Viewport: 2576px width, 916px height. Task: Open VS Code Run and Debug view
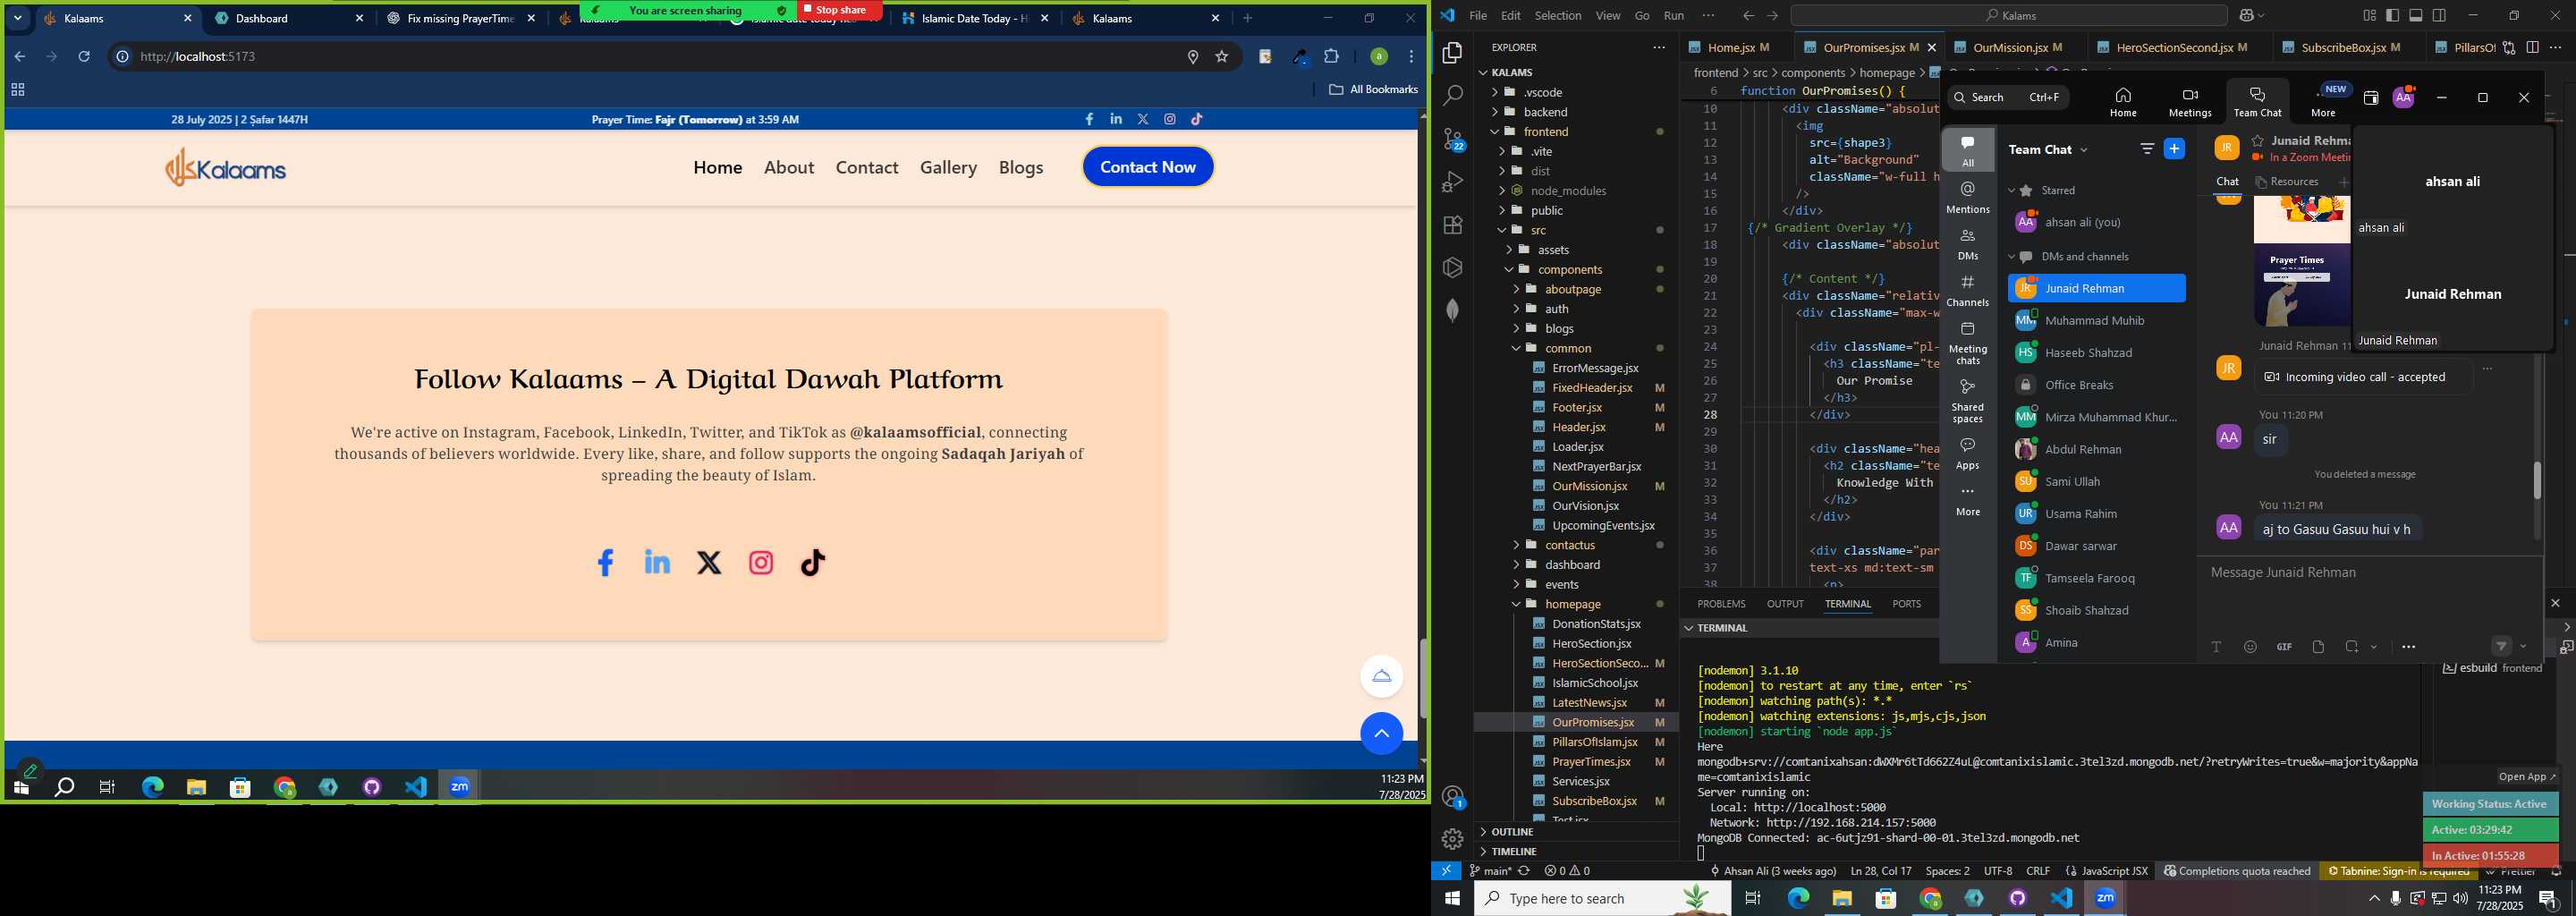(x=1453, y=182)
